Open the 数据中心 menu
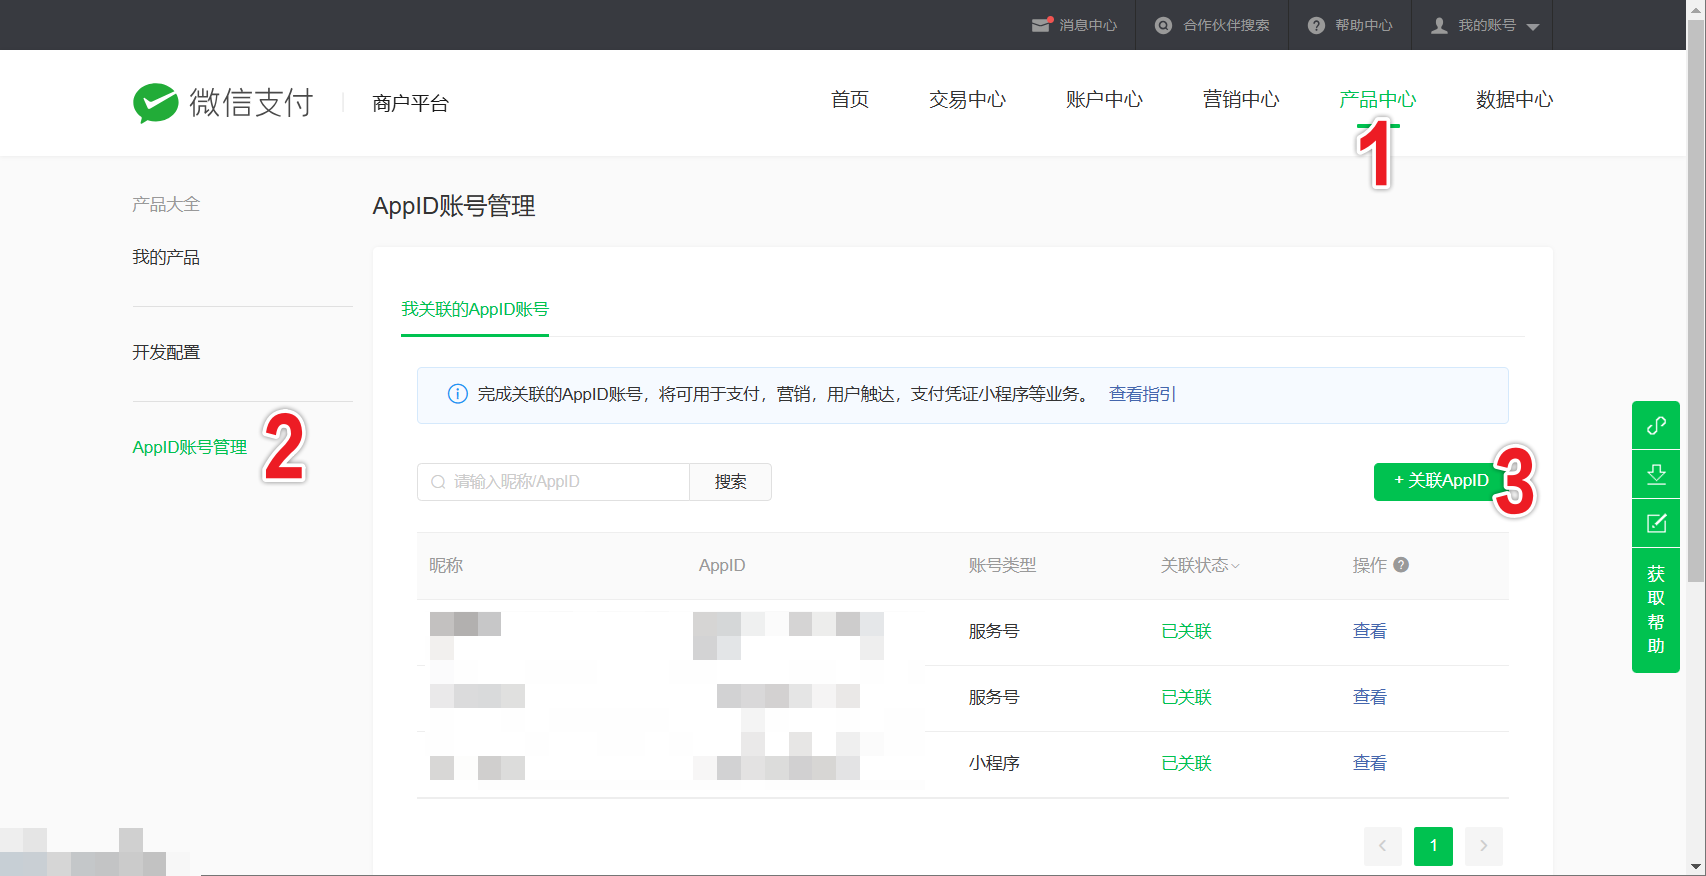This screenshot has width=1706, height=876. point(1515,99)
